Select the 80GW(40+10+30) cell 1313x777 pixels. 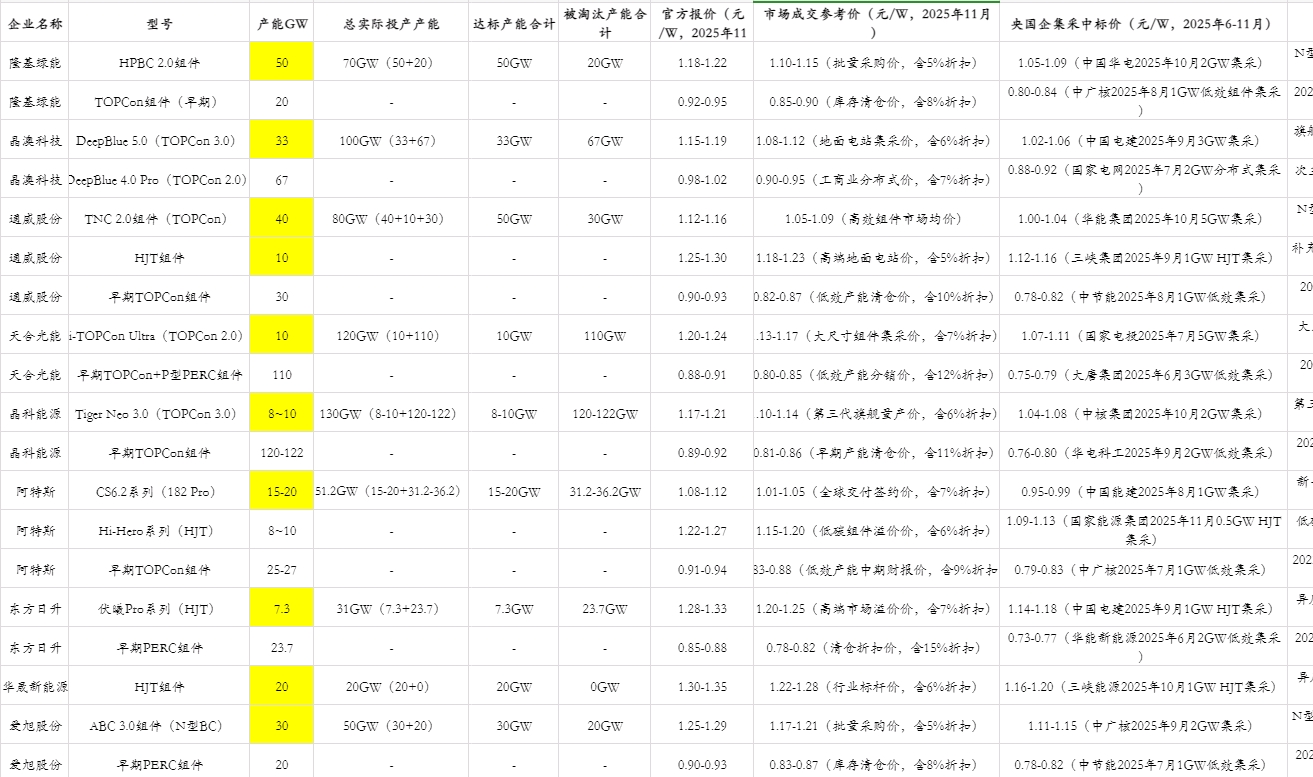[391, 218]
